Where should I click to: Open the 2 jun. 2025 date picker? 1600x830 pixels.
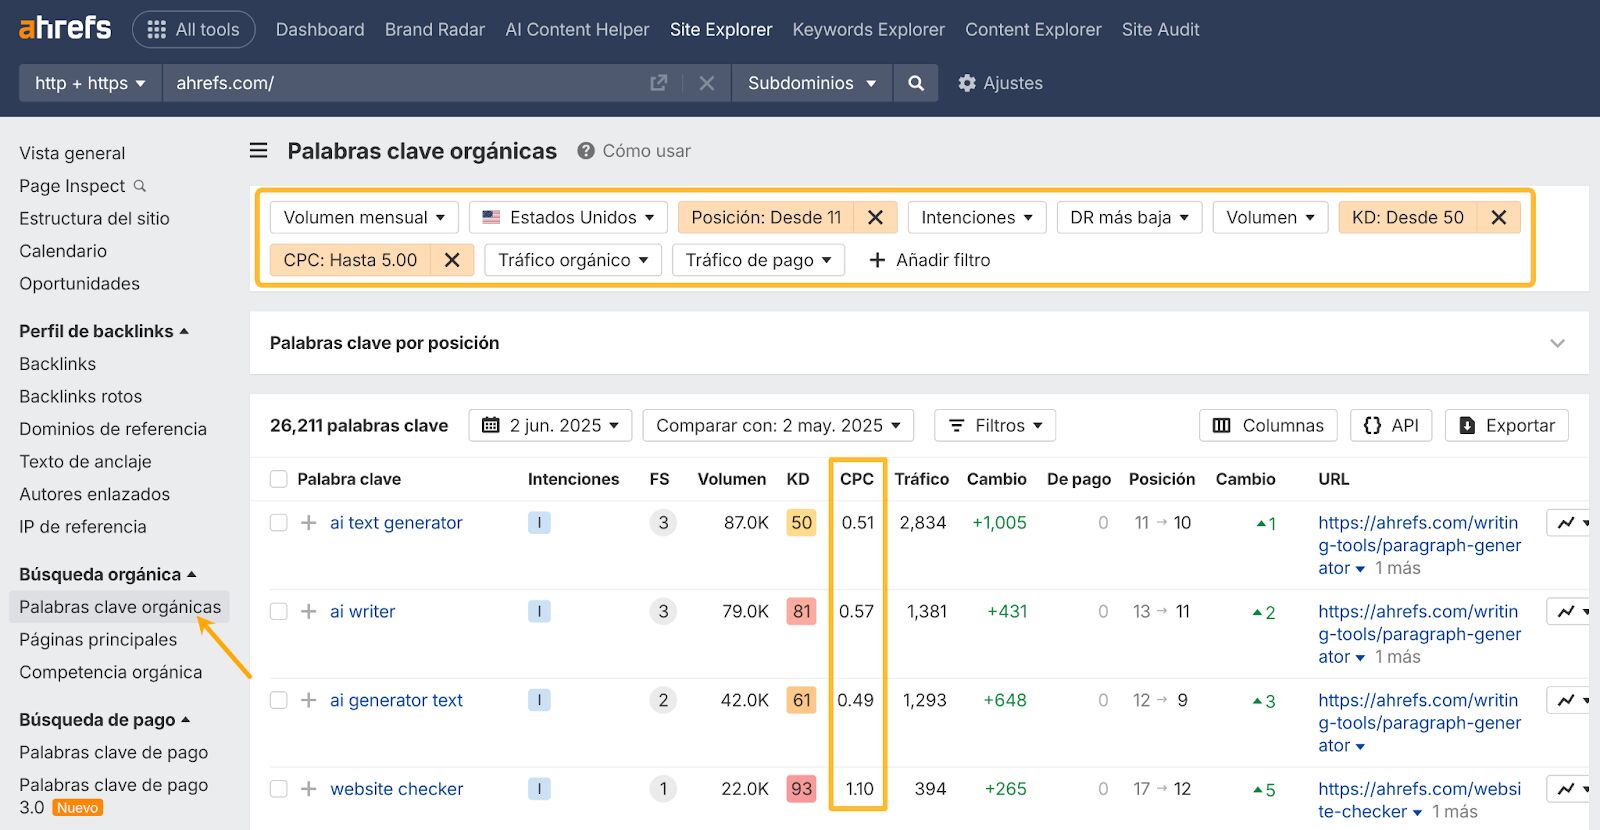(x=550, y=426)
